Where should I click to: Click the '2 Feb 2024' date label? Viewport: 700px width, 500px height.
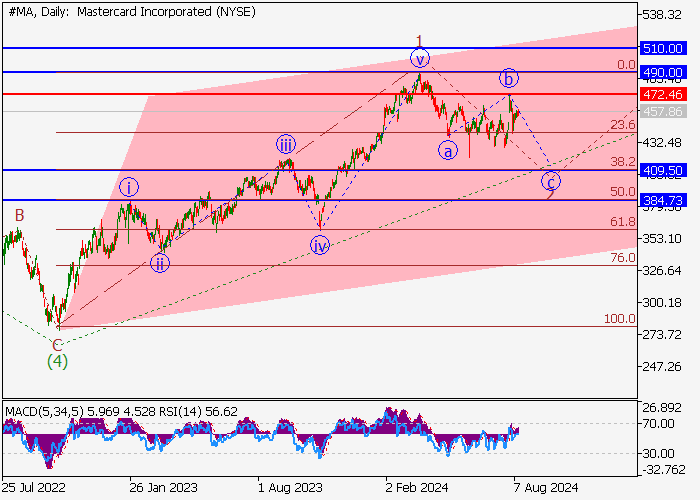tap(417, 487)
